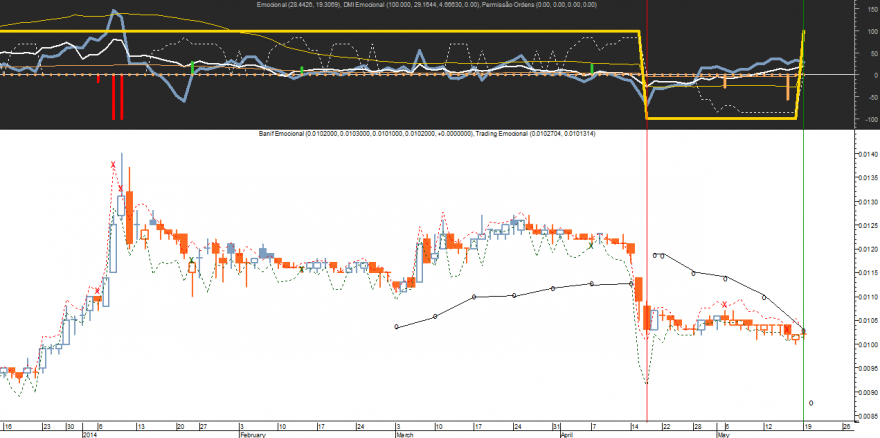Click the 0.0085 price axis label
880x438 pixels.
pos(867,416)
